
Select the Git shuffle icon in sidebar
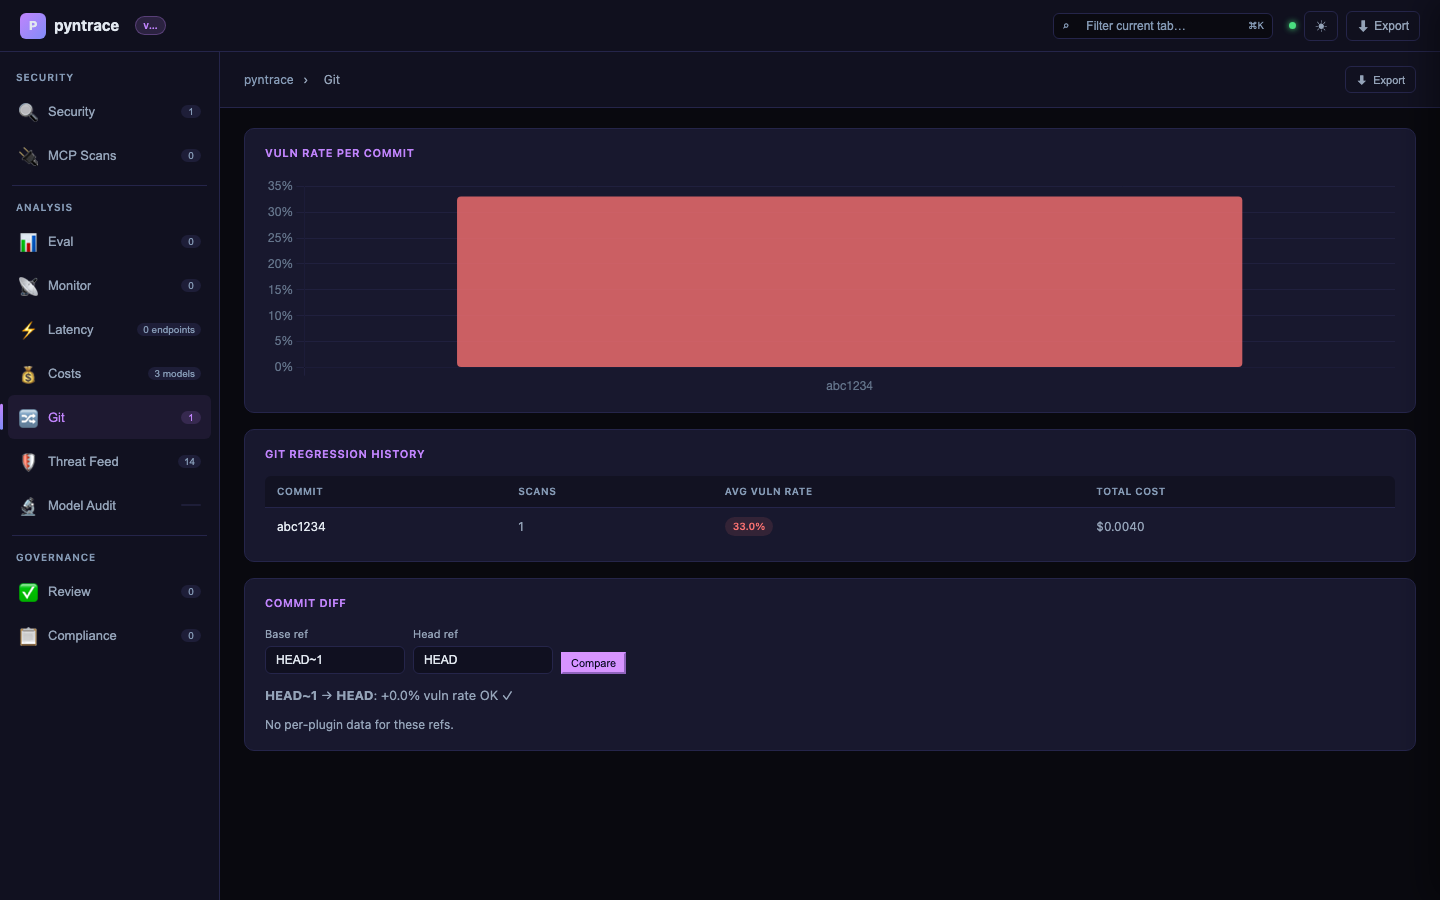tap(28, 418)
